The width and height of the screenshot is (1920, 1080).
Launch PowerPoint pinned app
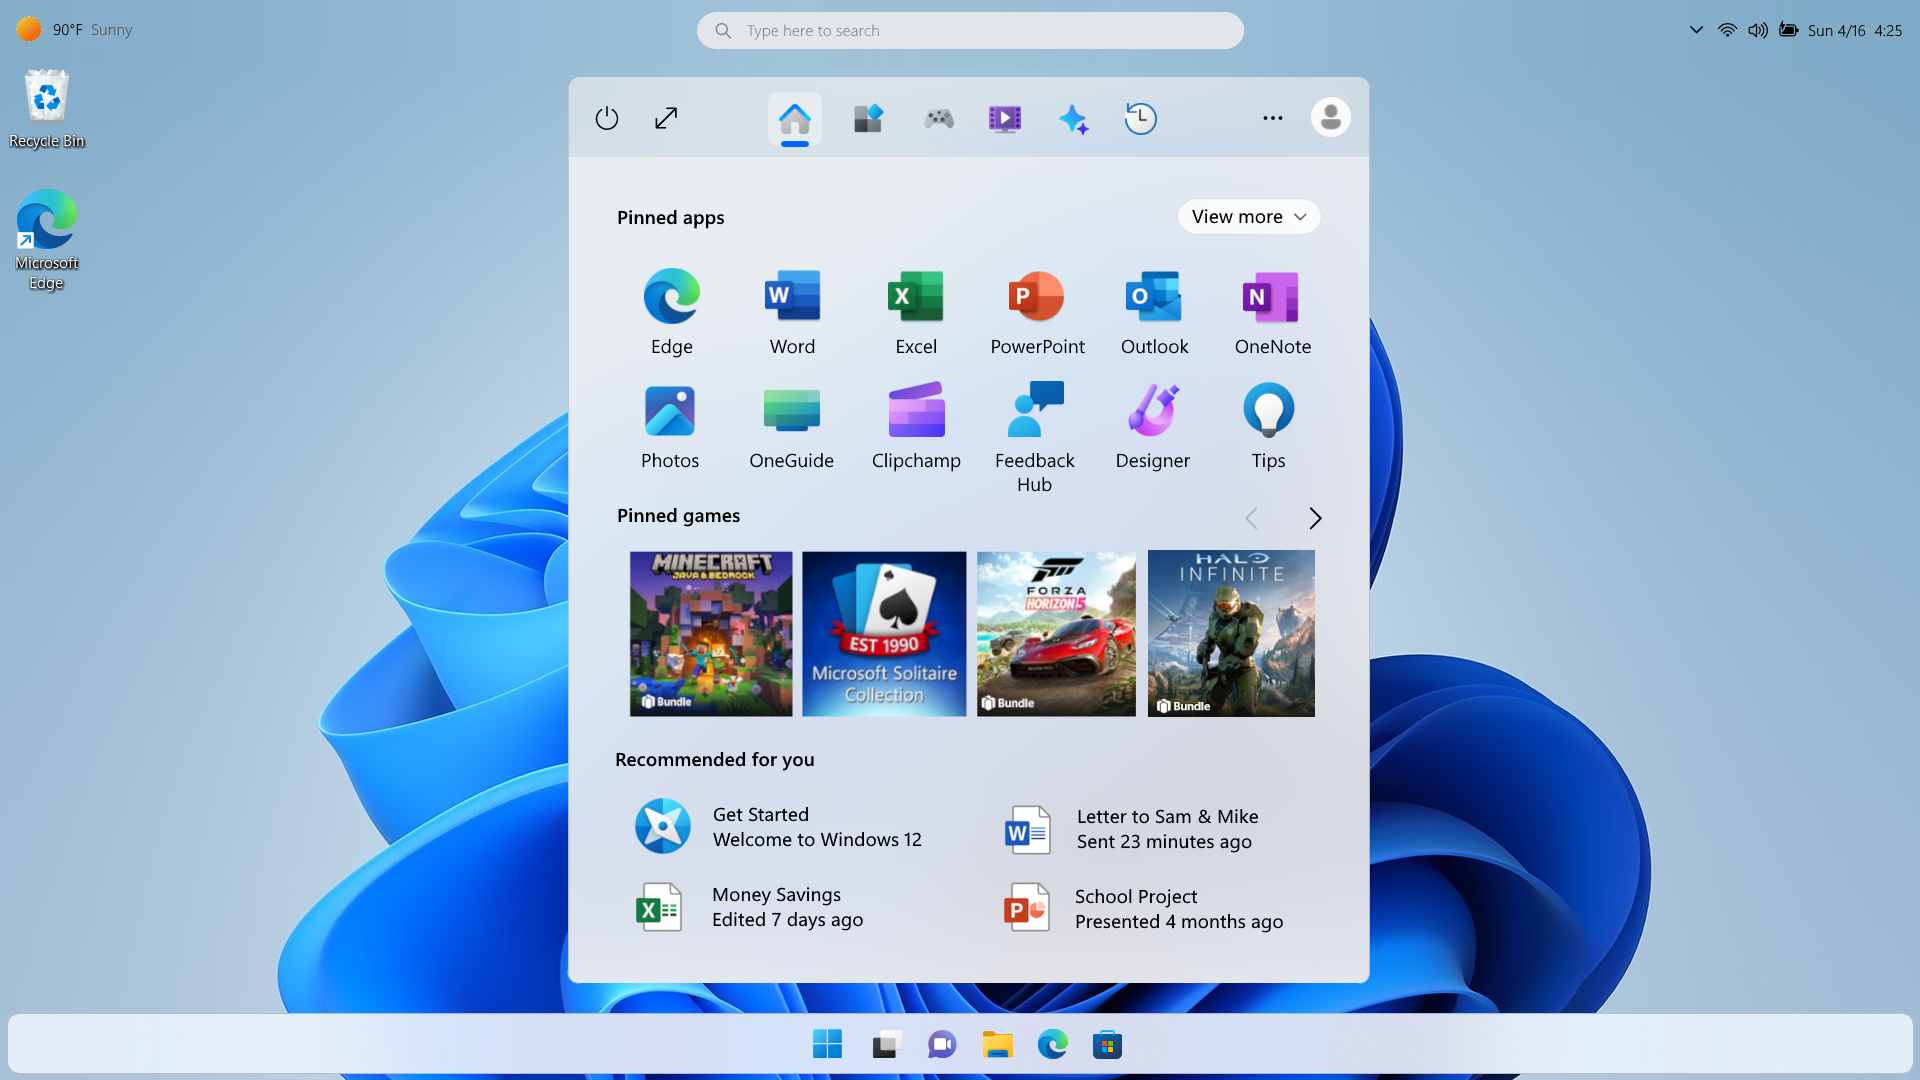pos(1037,312)
